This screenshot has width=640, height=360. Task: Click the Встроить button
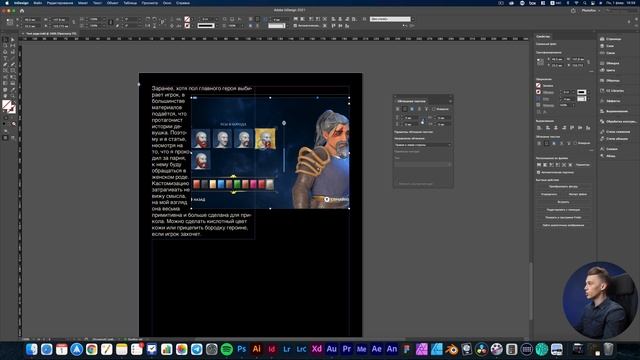[x=563, y=202]
